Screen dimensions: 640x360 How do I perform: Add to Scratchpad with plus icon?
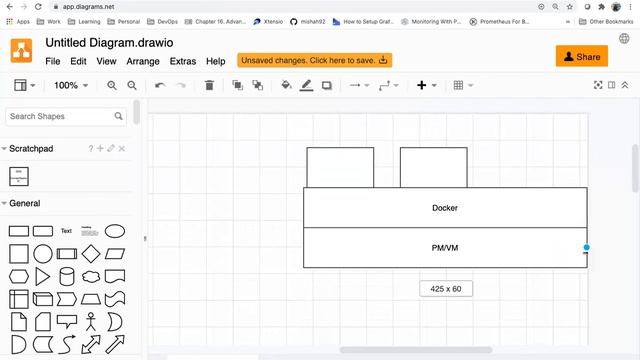100,149
